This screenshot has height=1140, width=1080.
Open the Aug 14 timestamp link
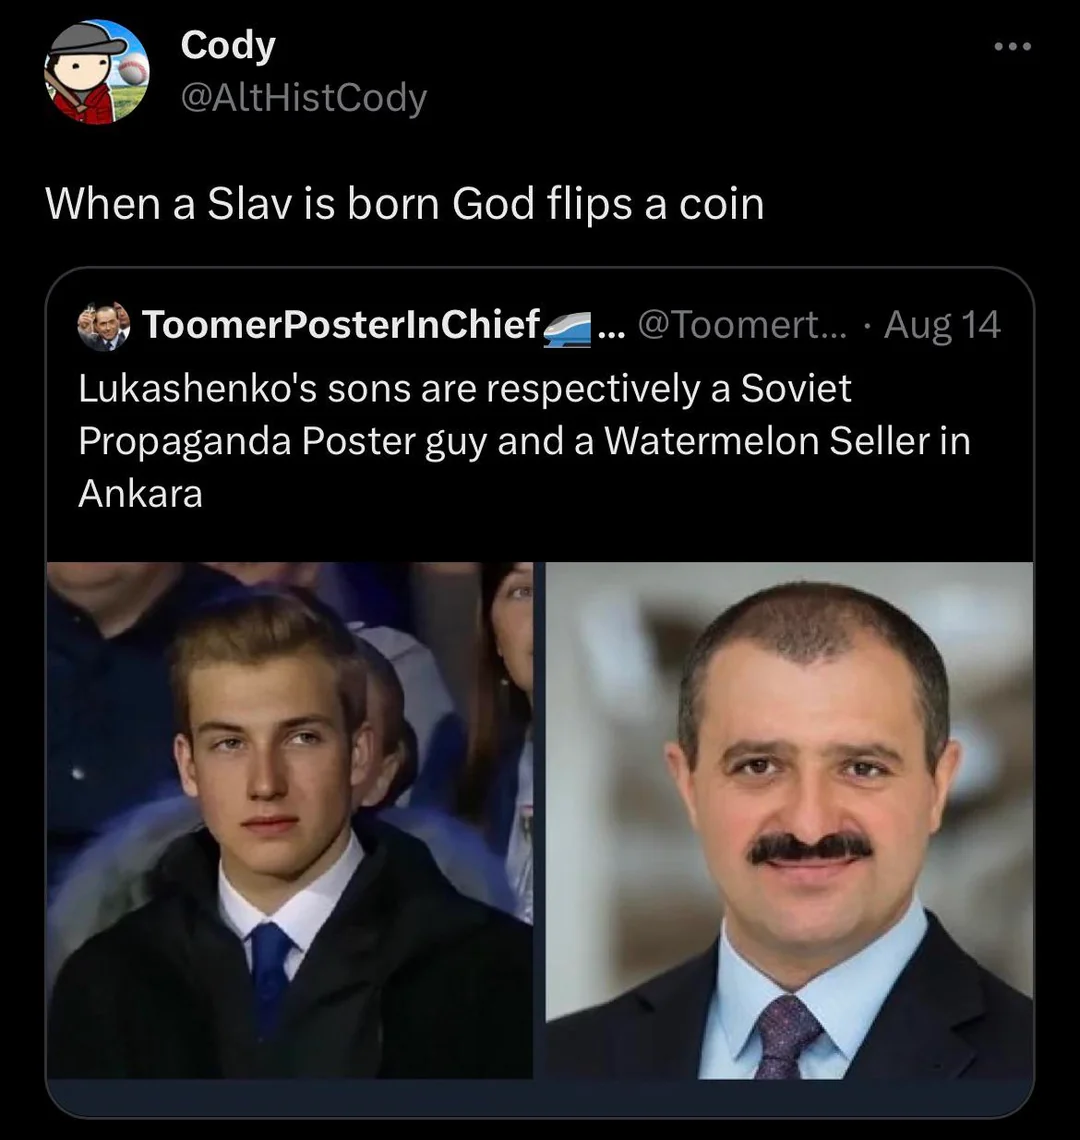point(942,324)
